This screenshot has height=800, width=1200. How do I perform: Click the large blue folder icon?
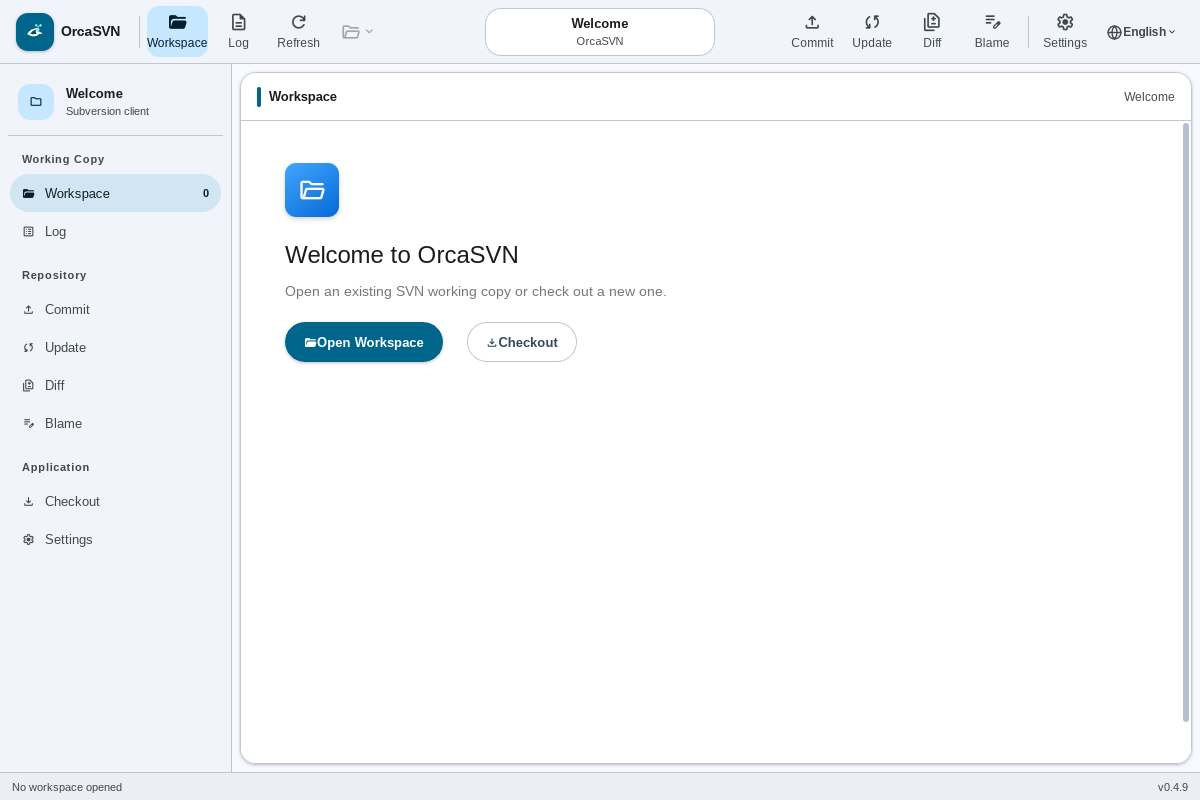tap(312, 190)
